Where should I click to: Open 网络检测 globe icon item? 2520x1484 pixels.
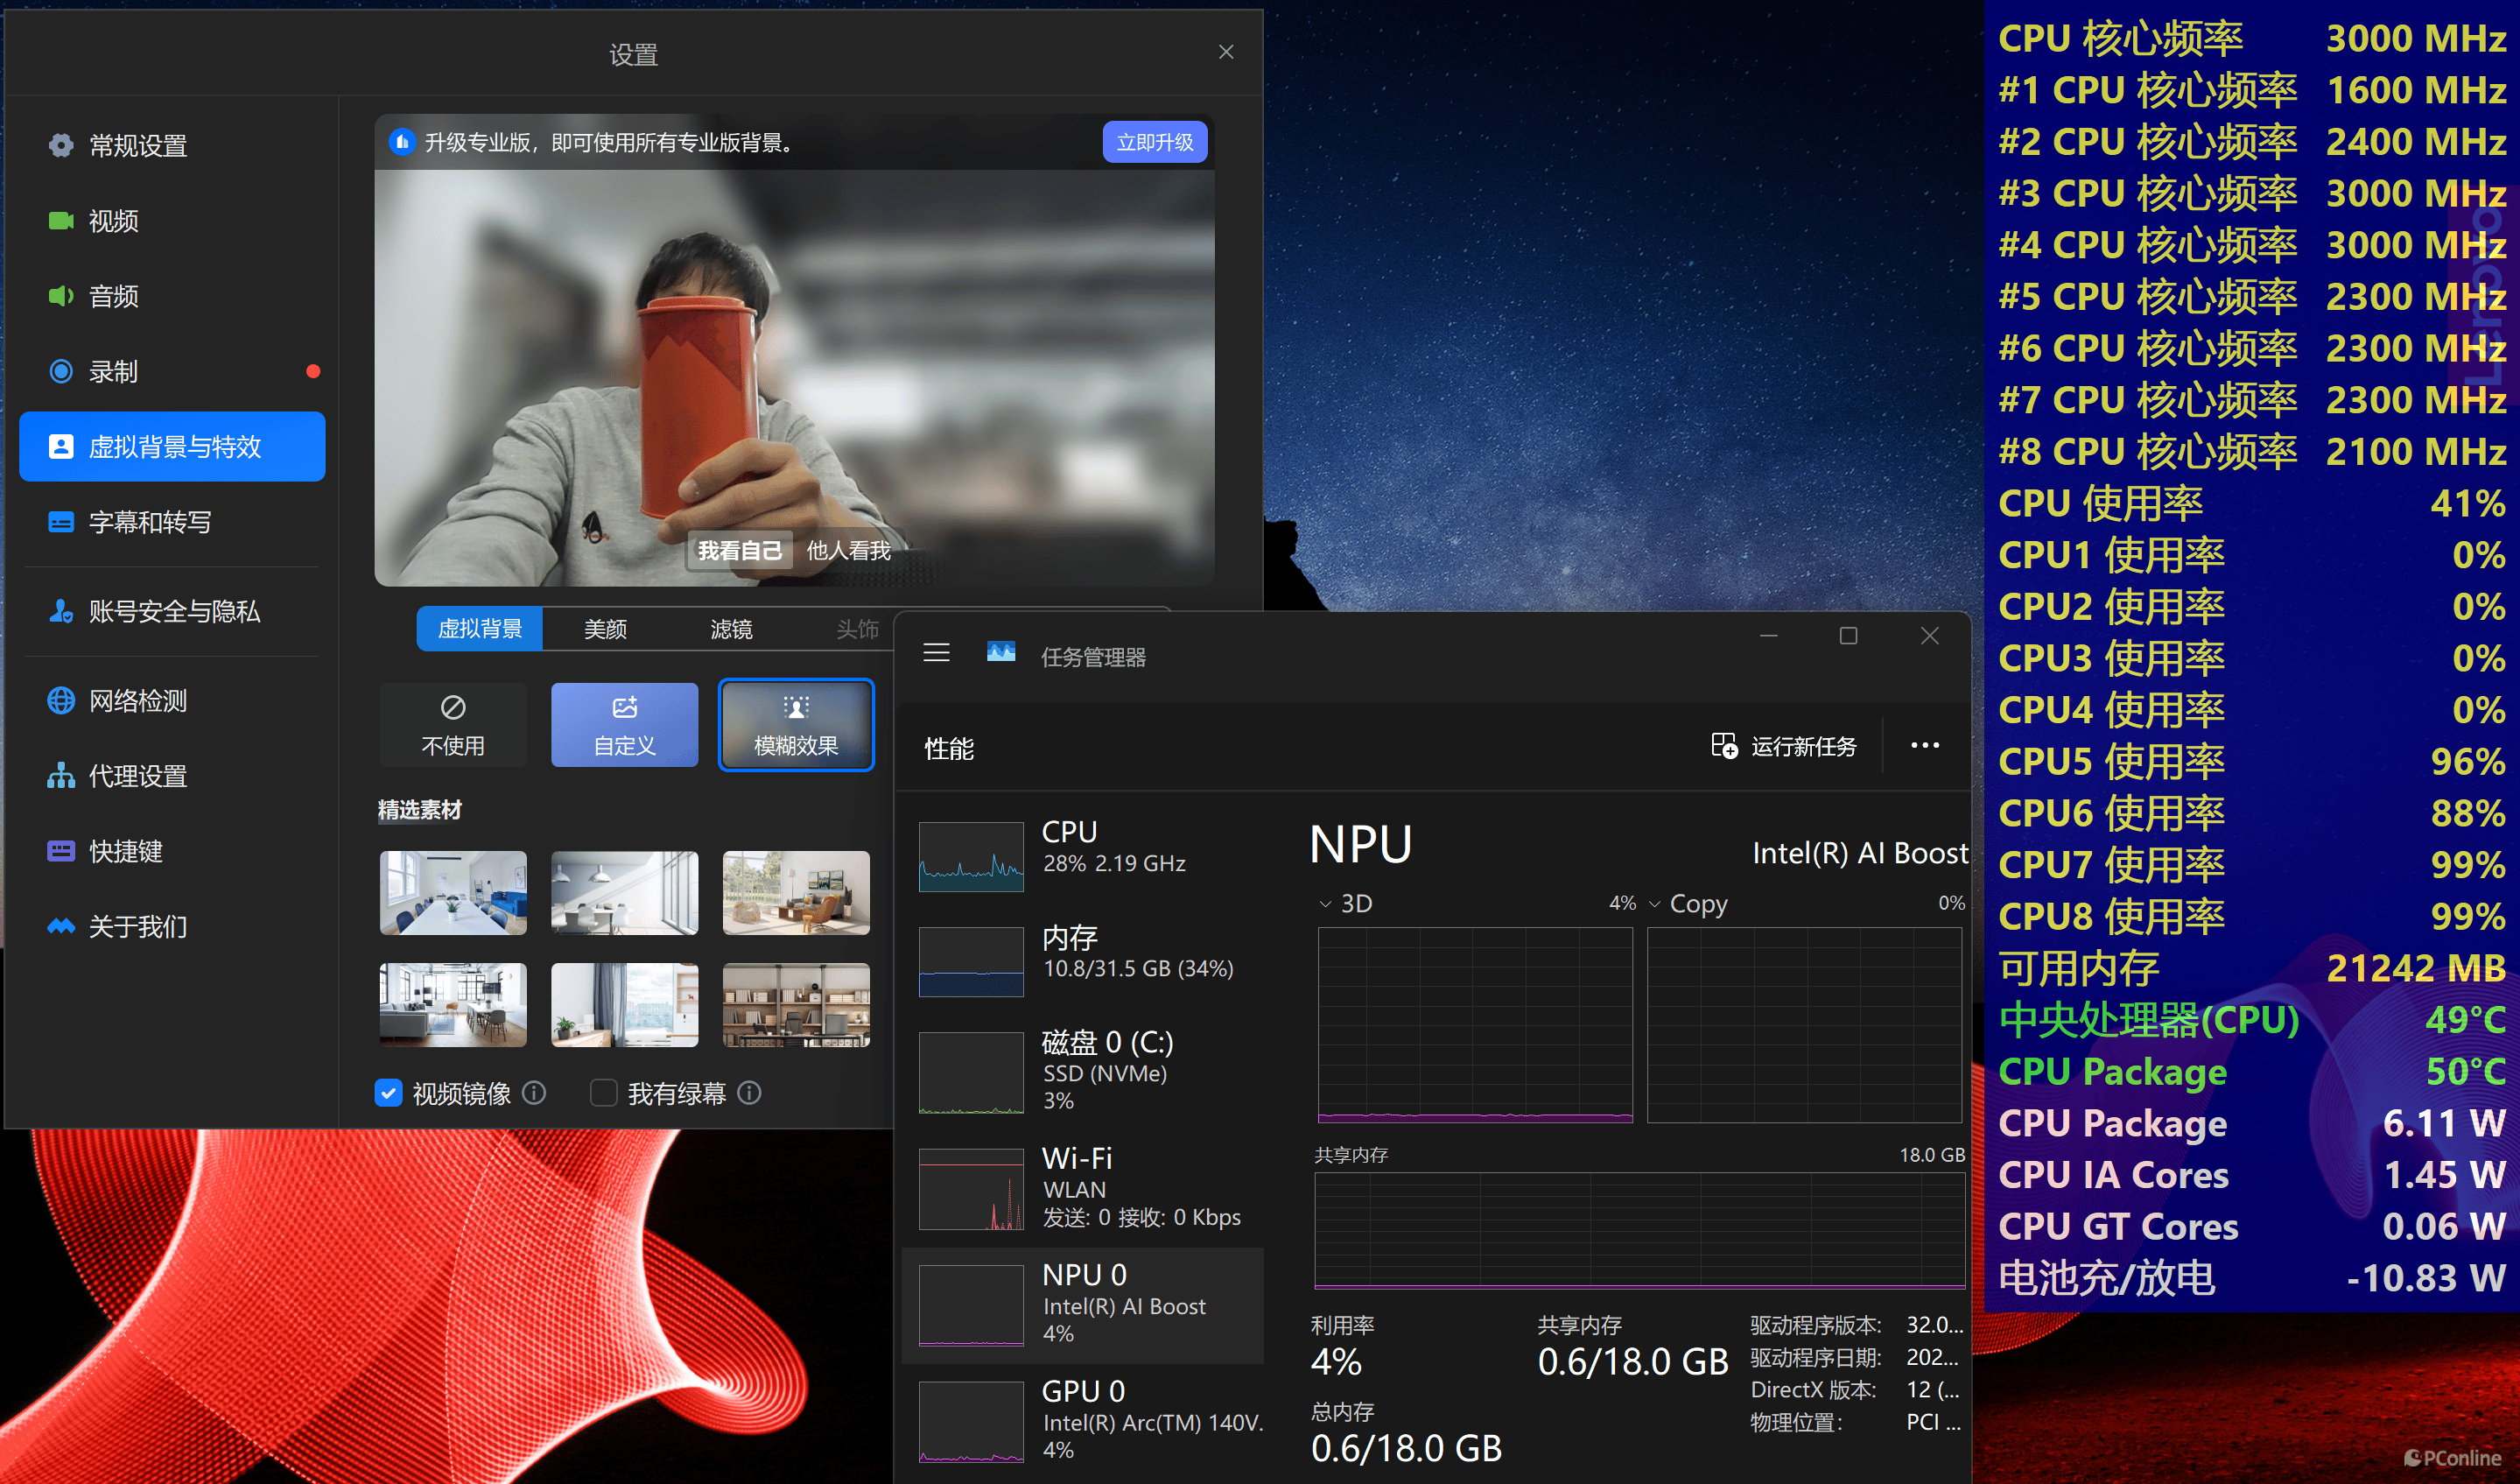(x=61, y=701)
